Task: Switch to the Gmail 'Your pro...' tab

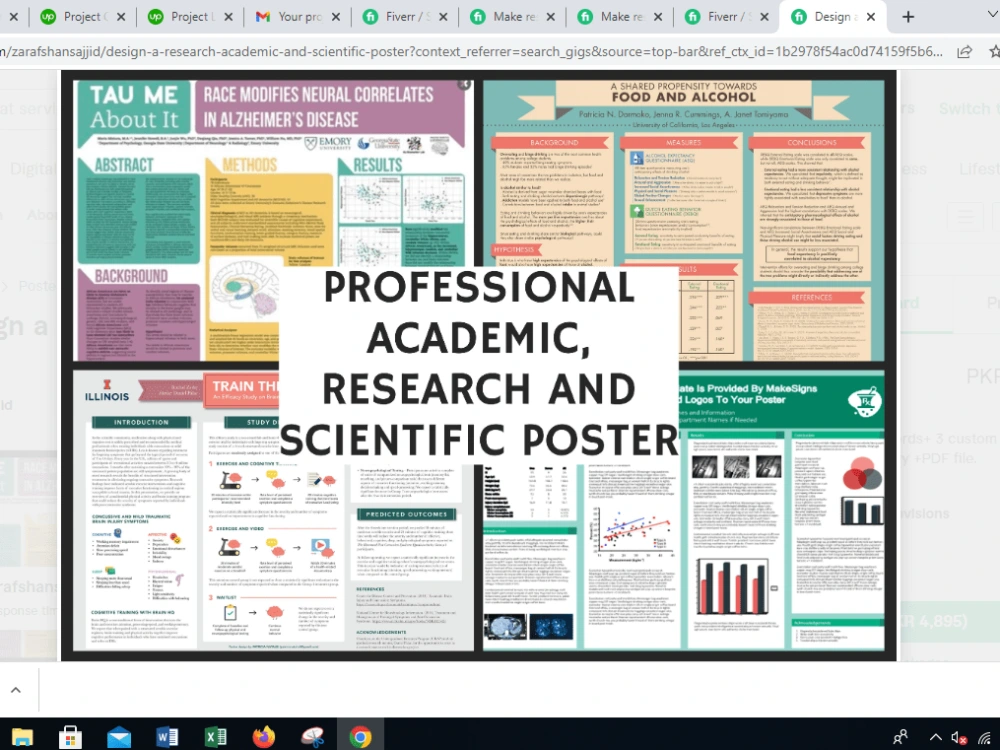Action: [290, 16]
